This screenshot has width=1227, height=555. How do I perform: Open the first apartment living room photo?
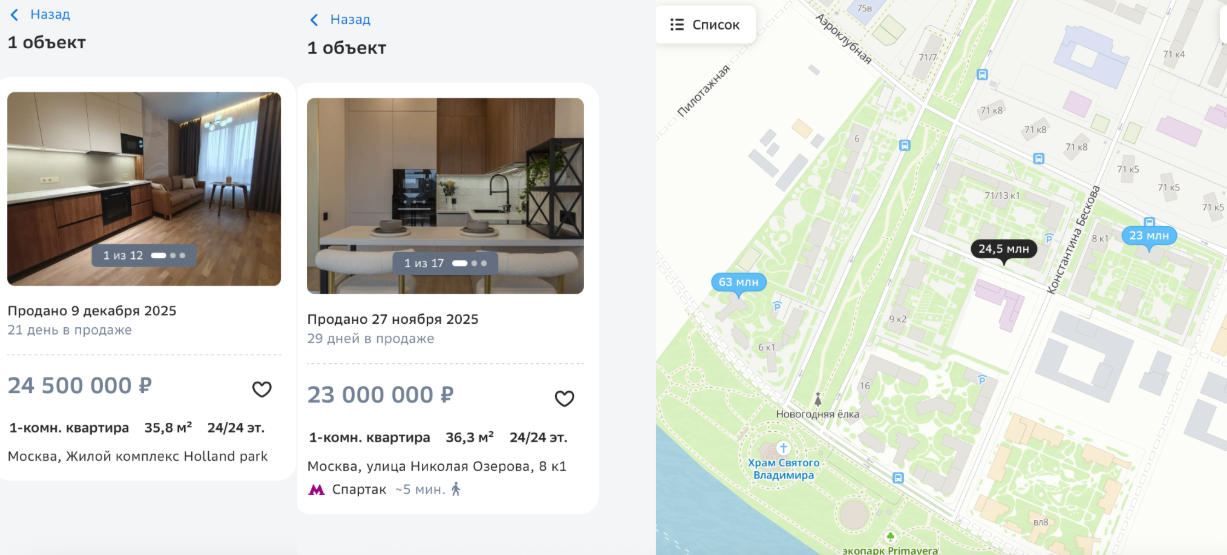pyautogui.click(x=144, y=189)
